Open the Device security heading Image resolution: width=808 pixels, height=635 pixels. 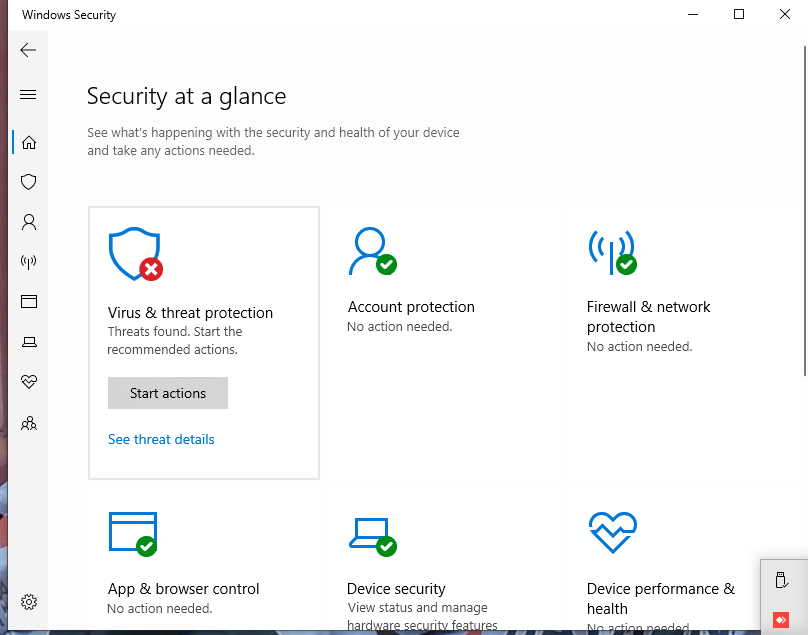[x=396, y=589]
